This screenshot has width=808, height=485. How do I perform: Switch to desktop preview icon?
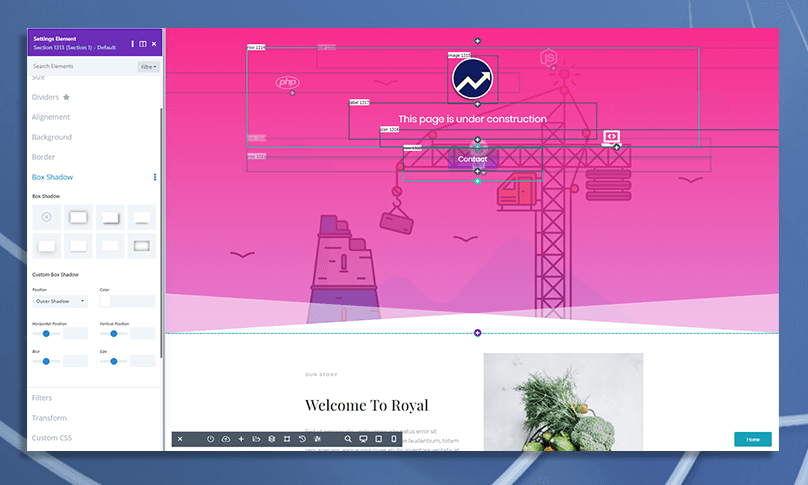click(363, 439)
